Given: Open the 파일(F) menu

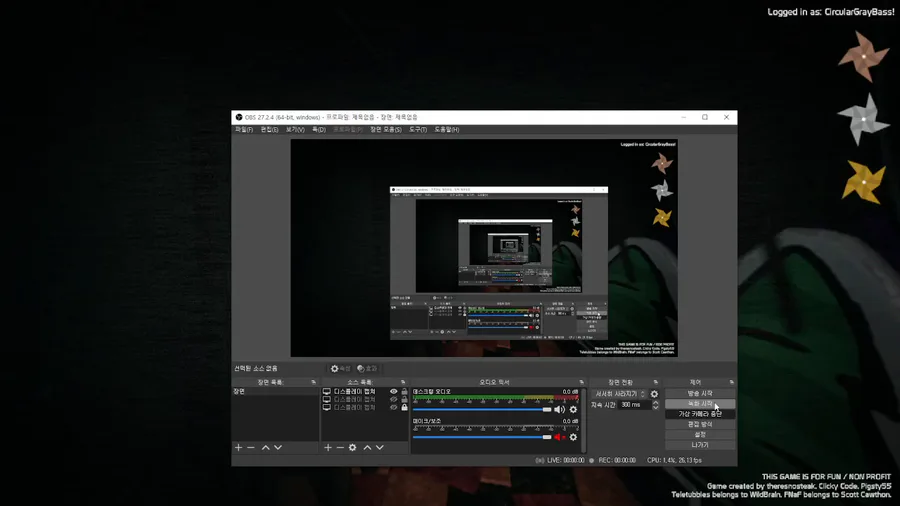Looking at the screenshot, I should pyautogui.click(x=244, y=130).
